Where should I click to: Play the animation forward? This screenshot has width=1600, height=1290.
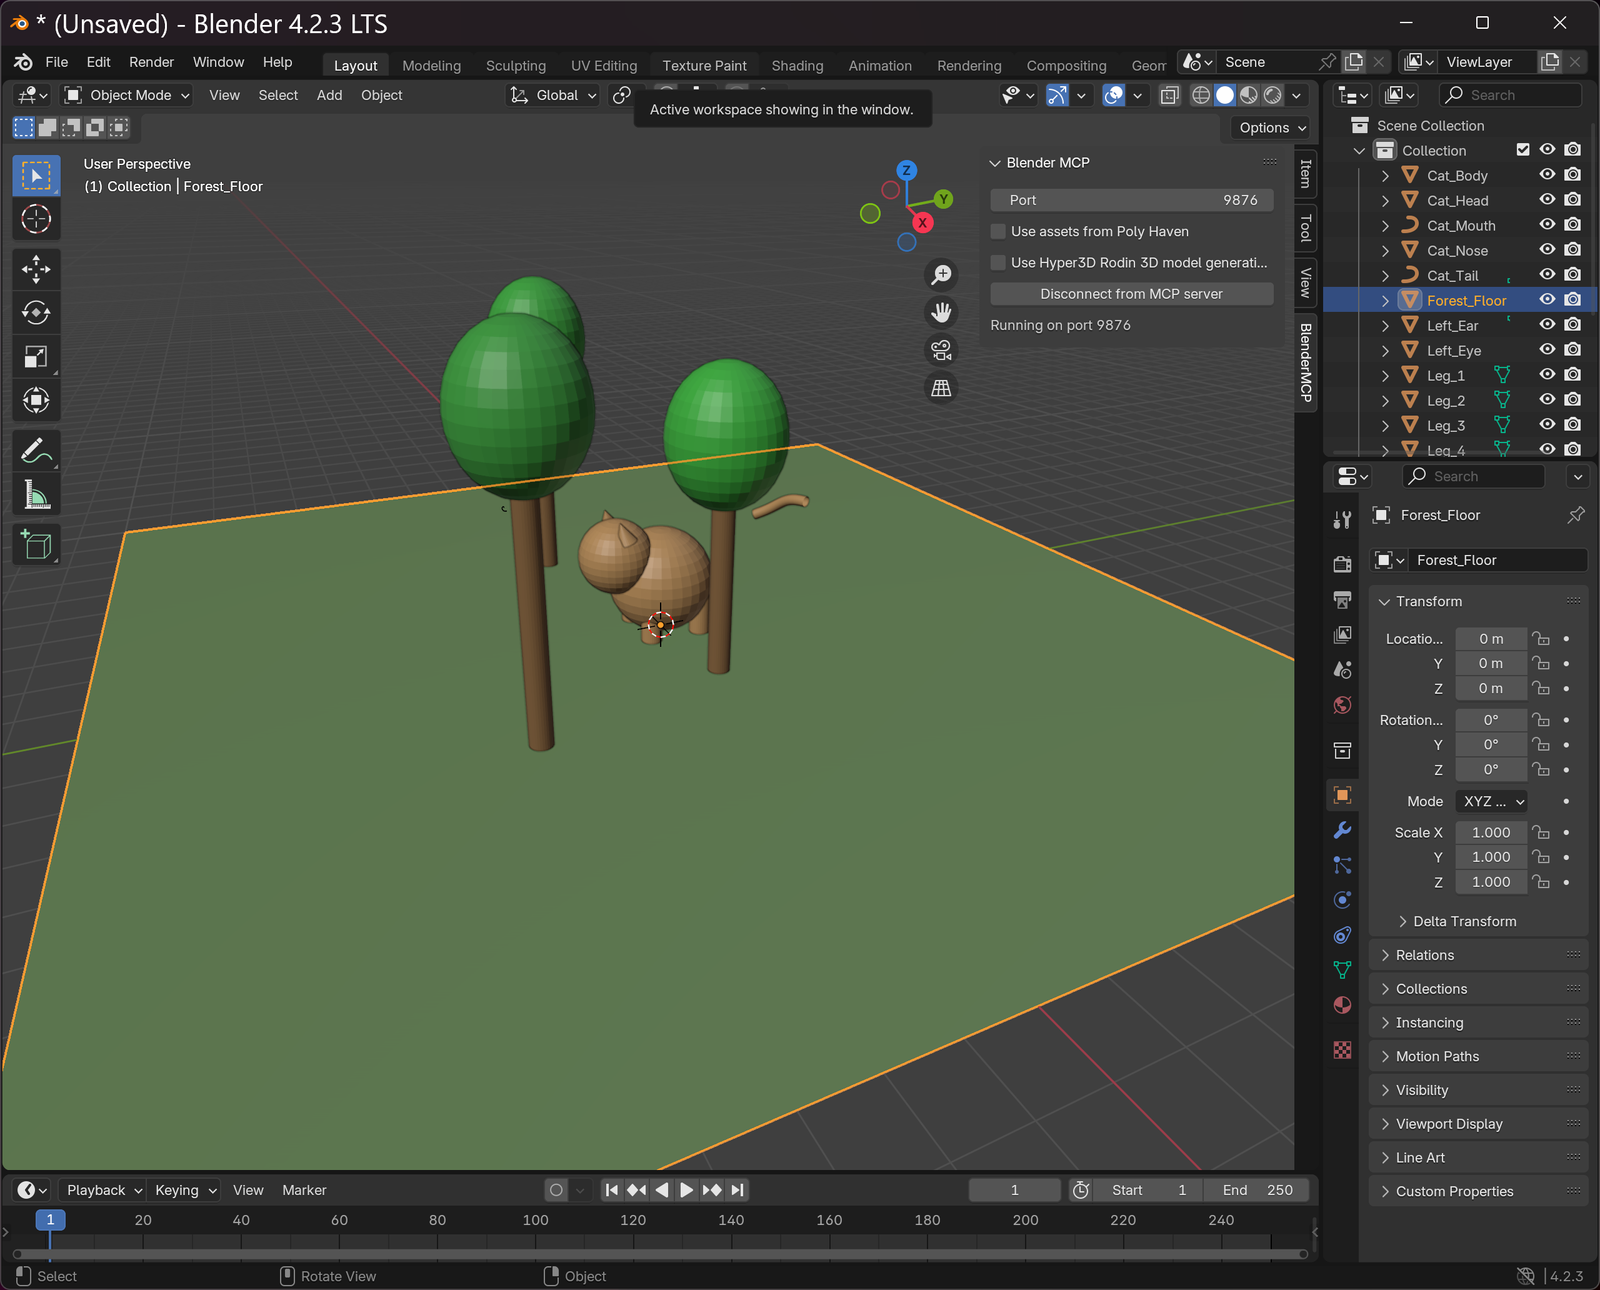(x=686, y=1190)
